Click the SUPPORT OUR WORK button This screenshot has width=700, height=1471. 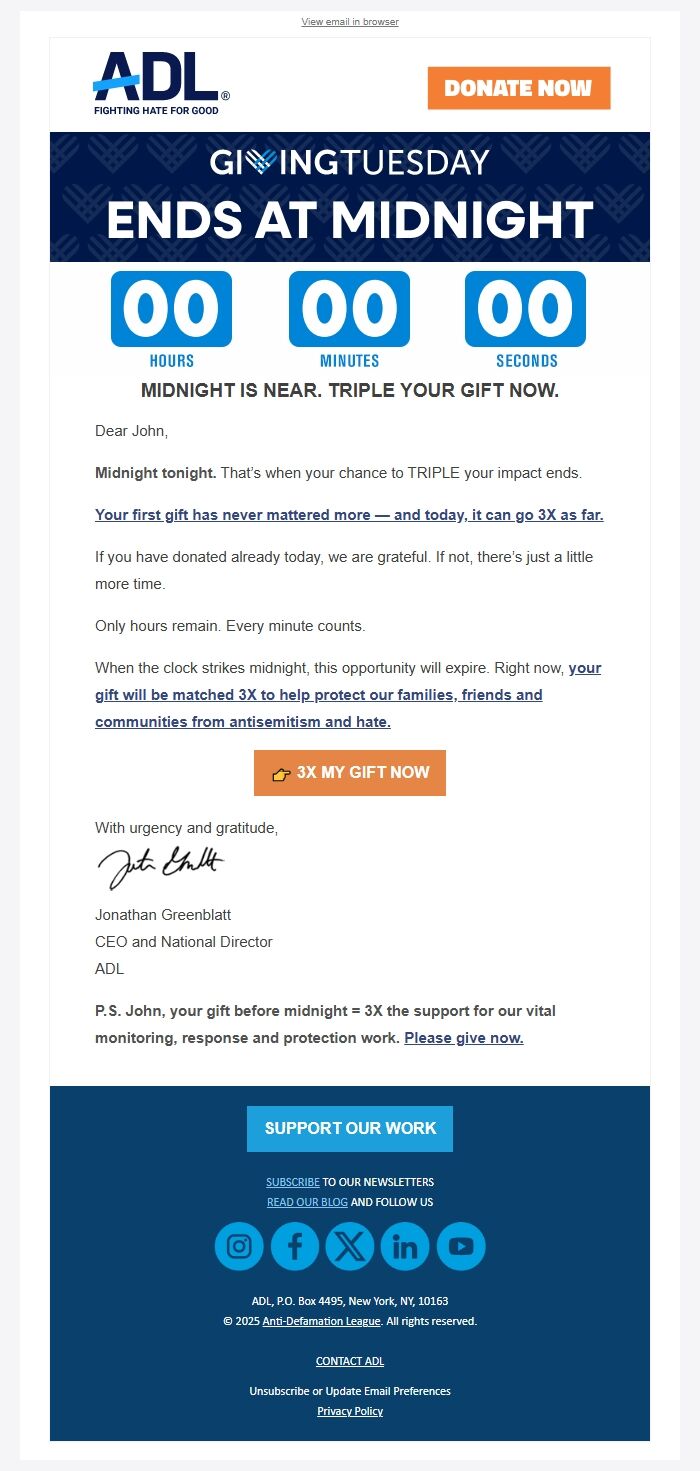349,1128
